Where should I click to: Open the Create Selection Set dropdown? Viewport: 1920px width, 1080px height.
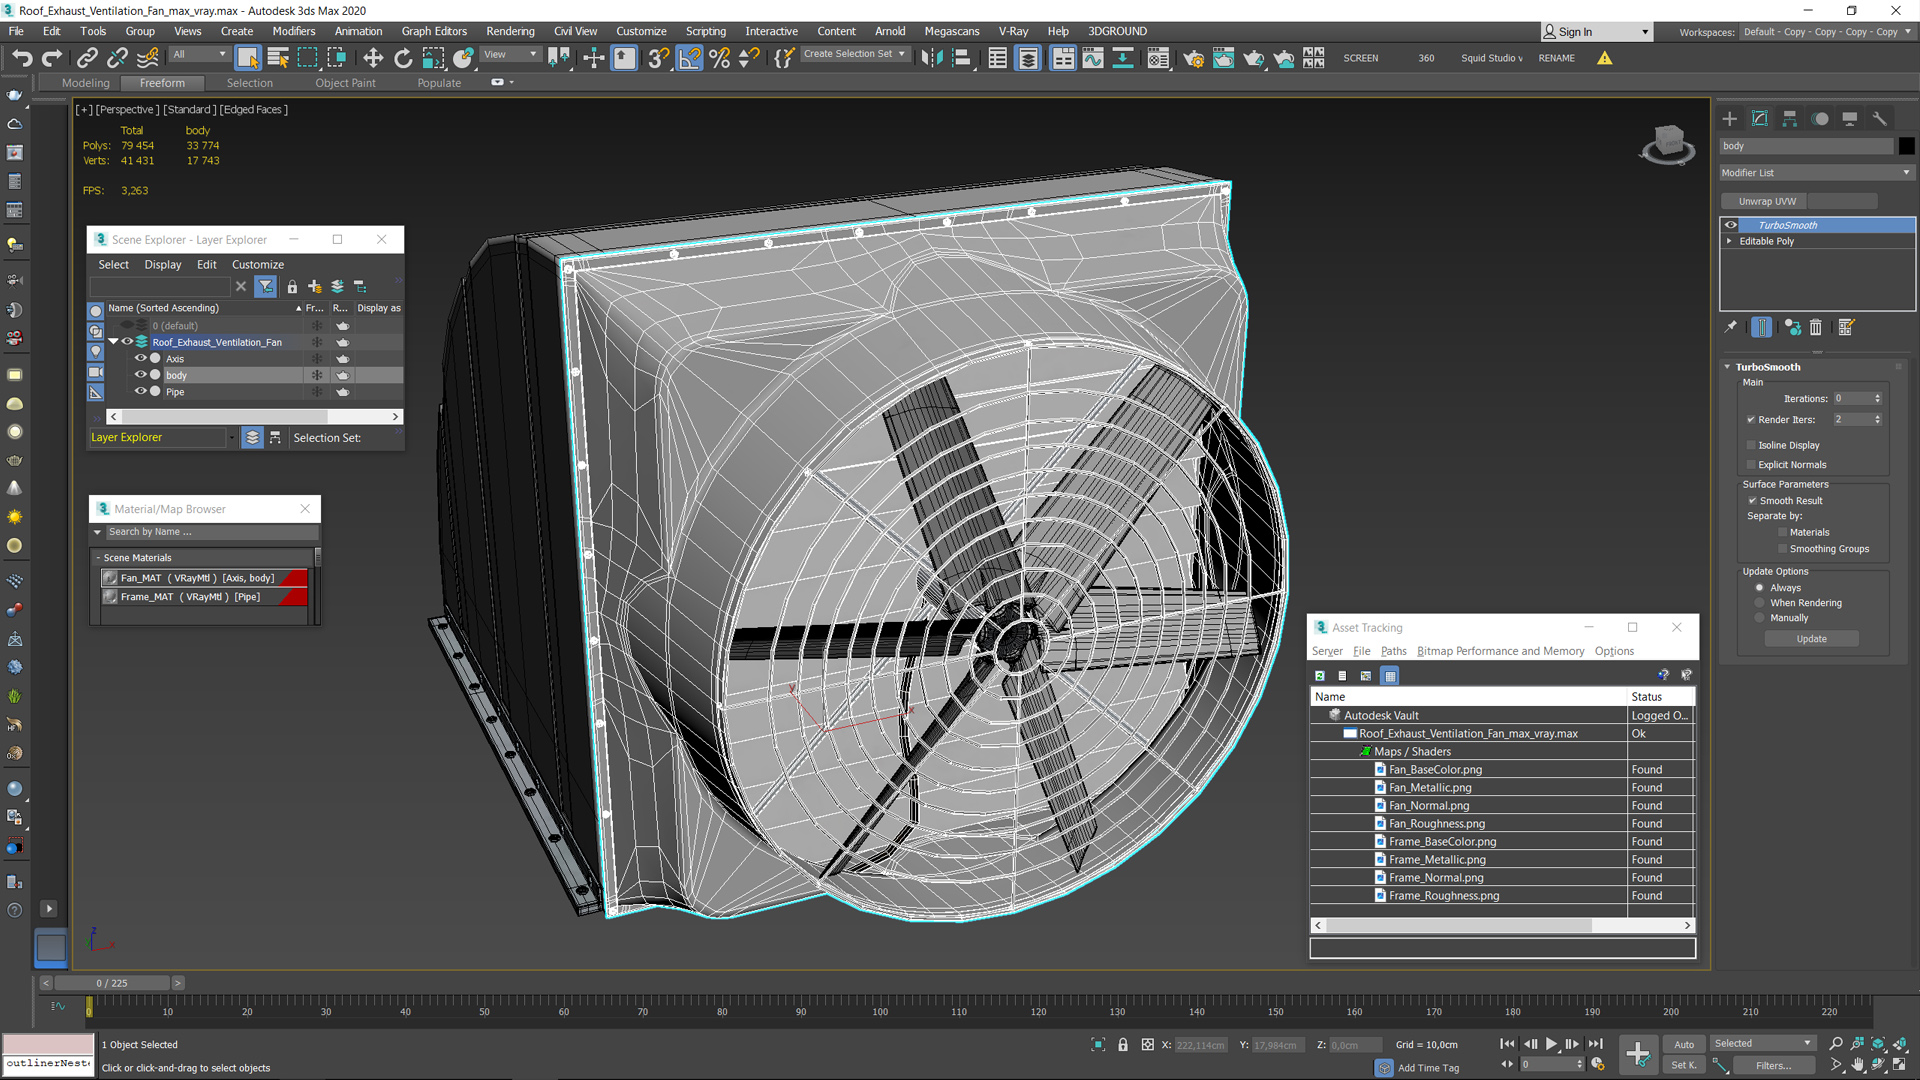(x=854, y=54)
